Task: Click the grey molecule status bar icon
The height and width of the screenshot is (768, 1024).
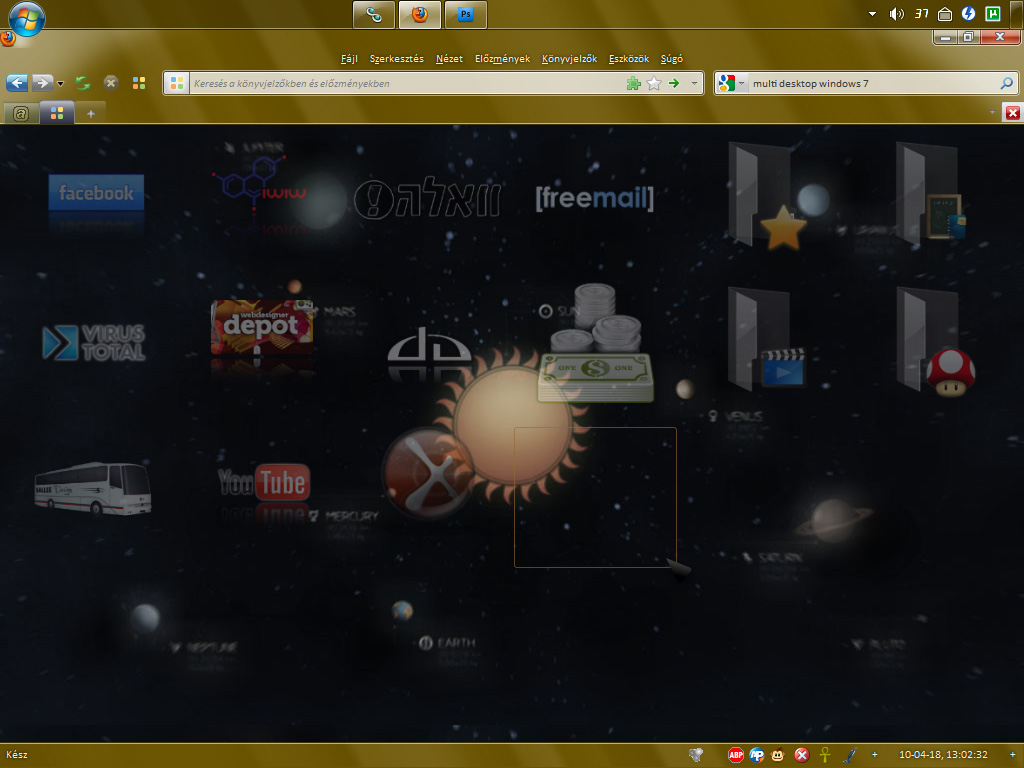Action: click(696, 755)
